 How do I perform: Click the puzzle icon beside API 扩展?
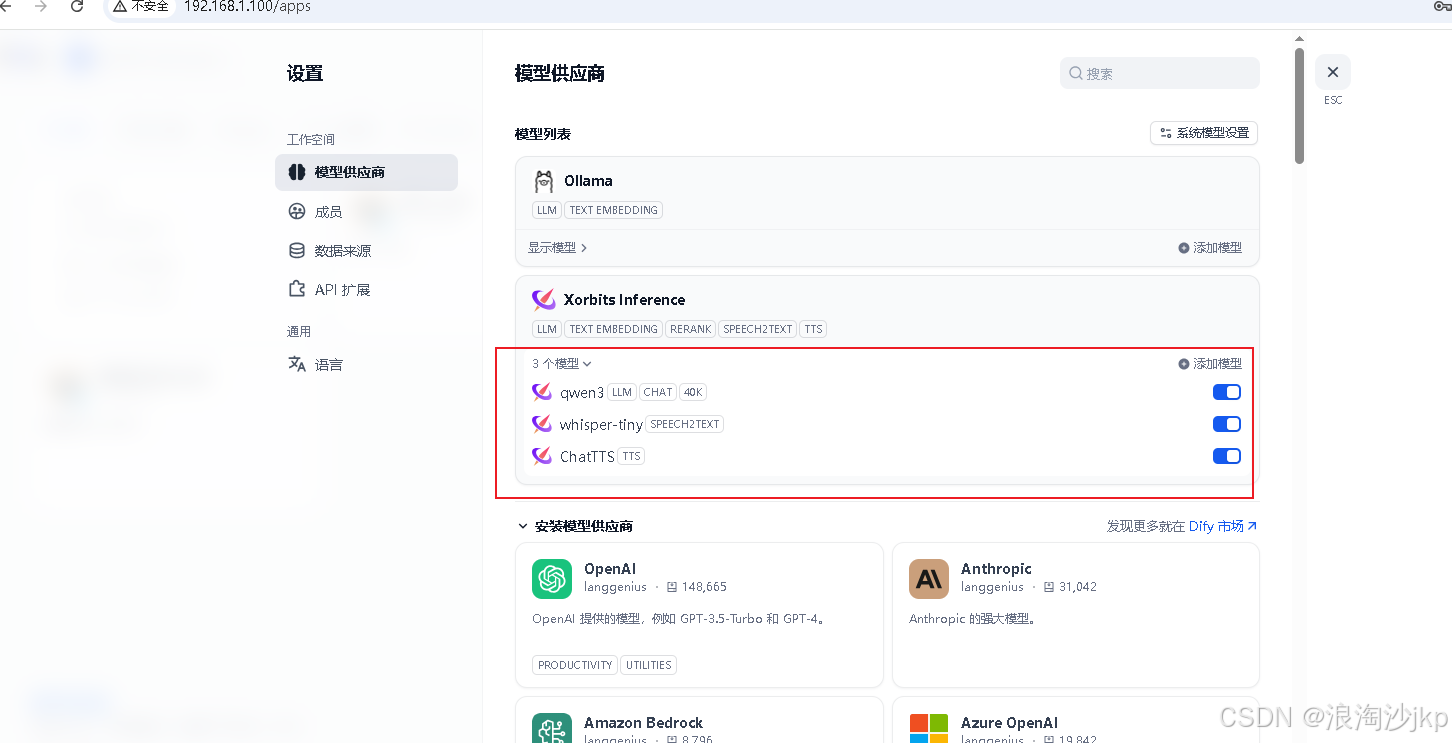(297, 289)
